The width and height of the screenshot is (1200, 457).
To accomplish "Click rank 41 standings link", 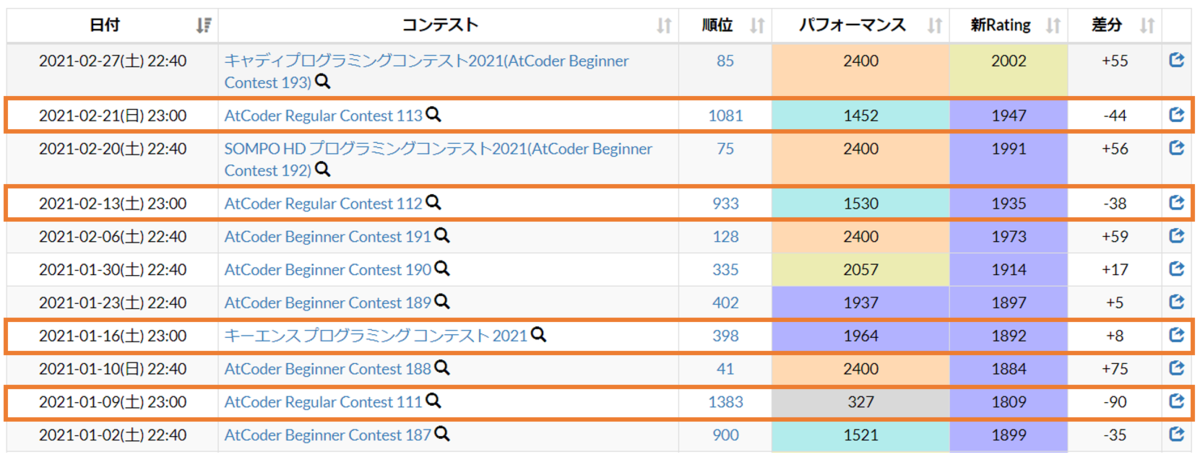I will coord(725,369).
